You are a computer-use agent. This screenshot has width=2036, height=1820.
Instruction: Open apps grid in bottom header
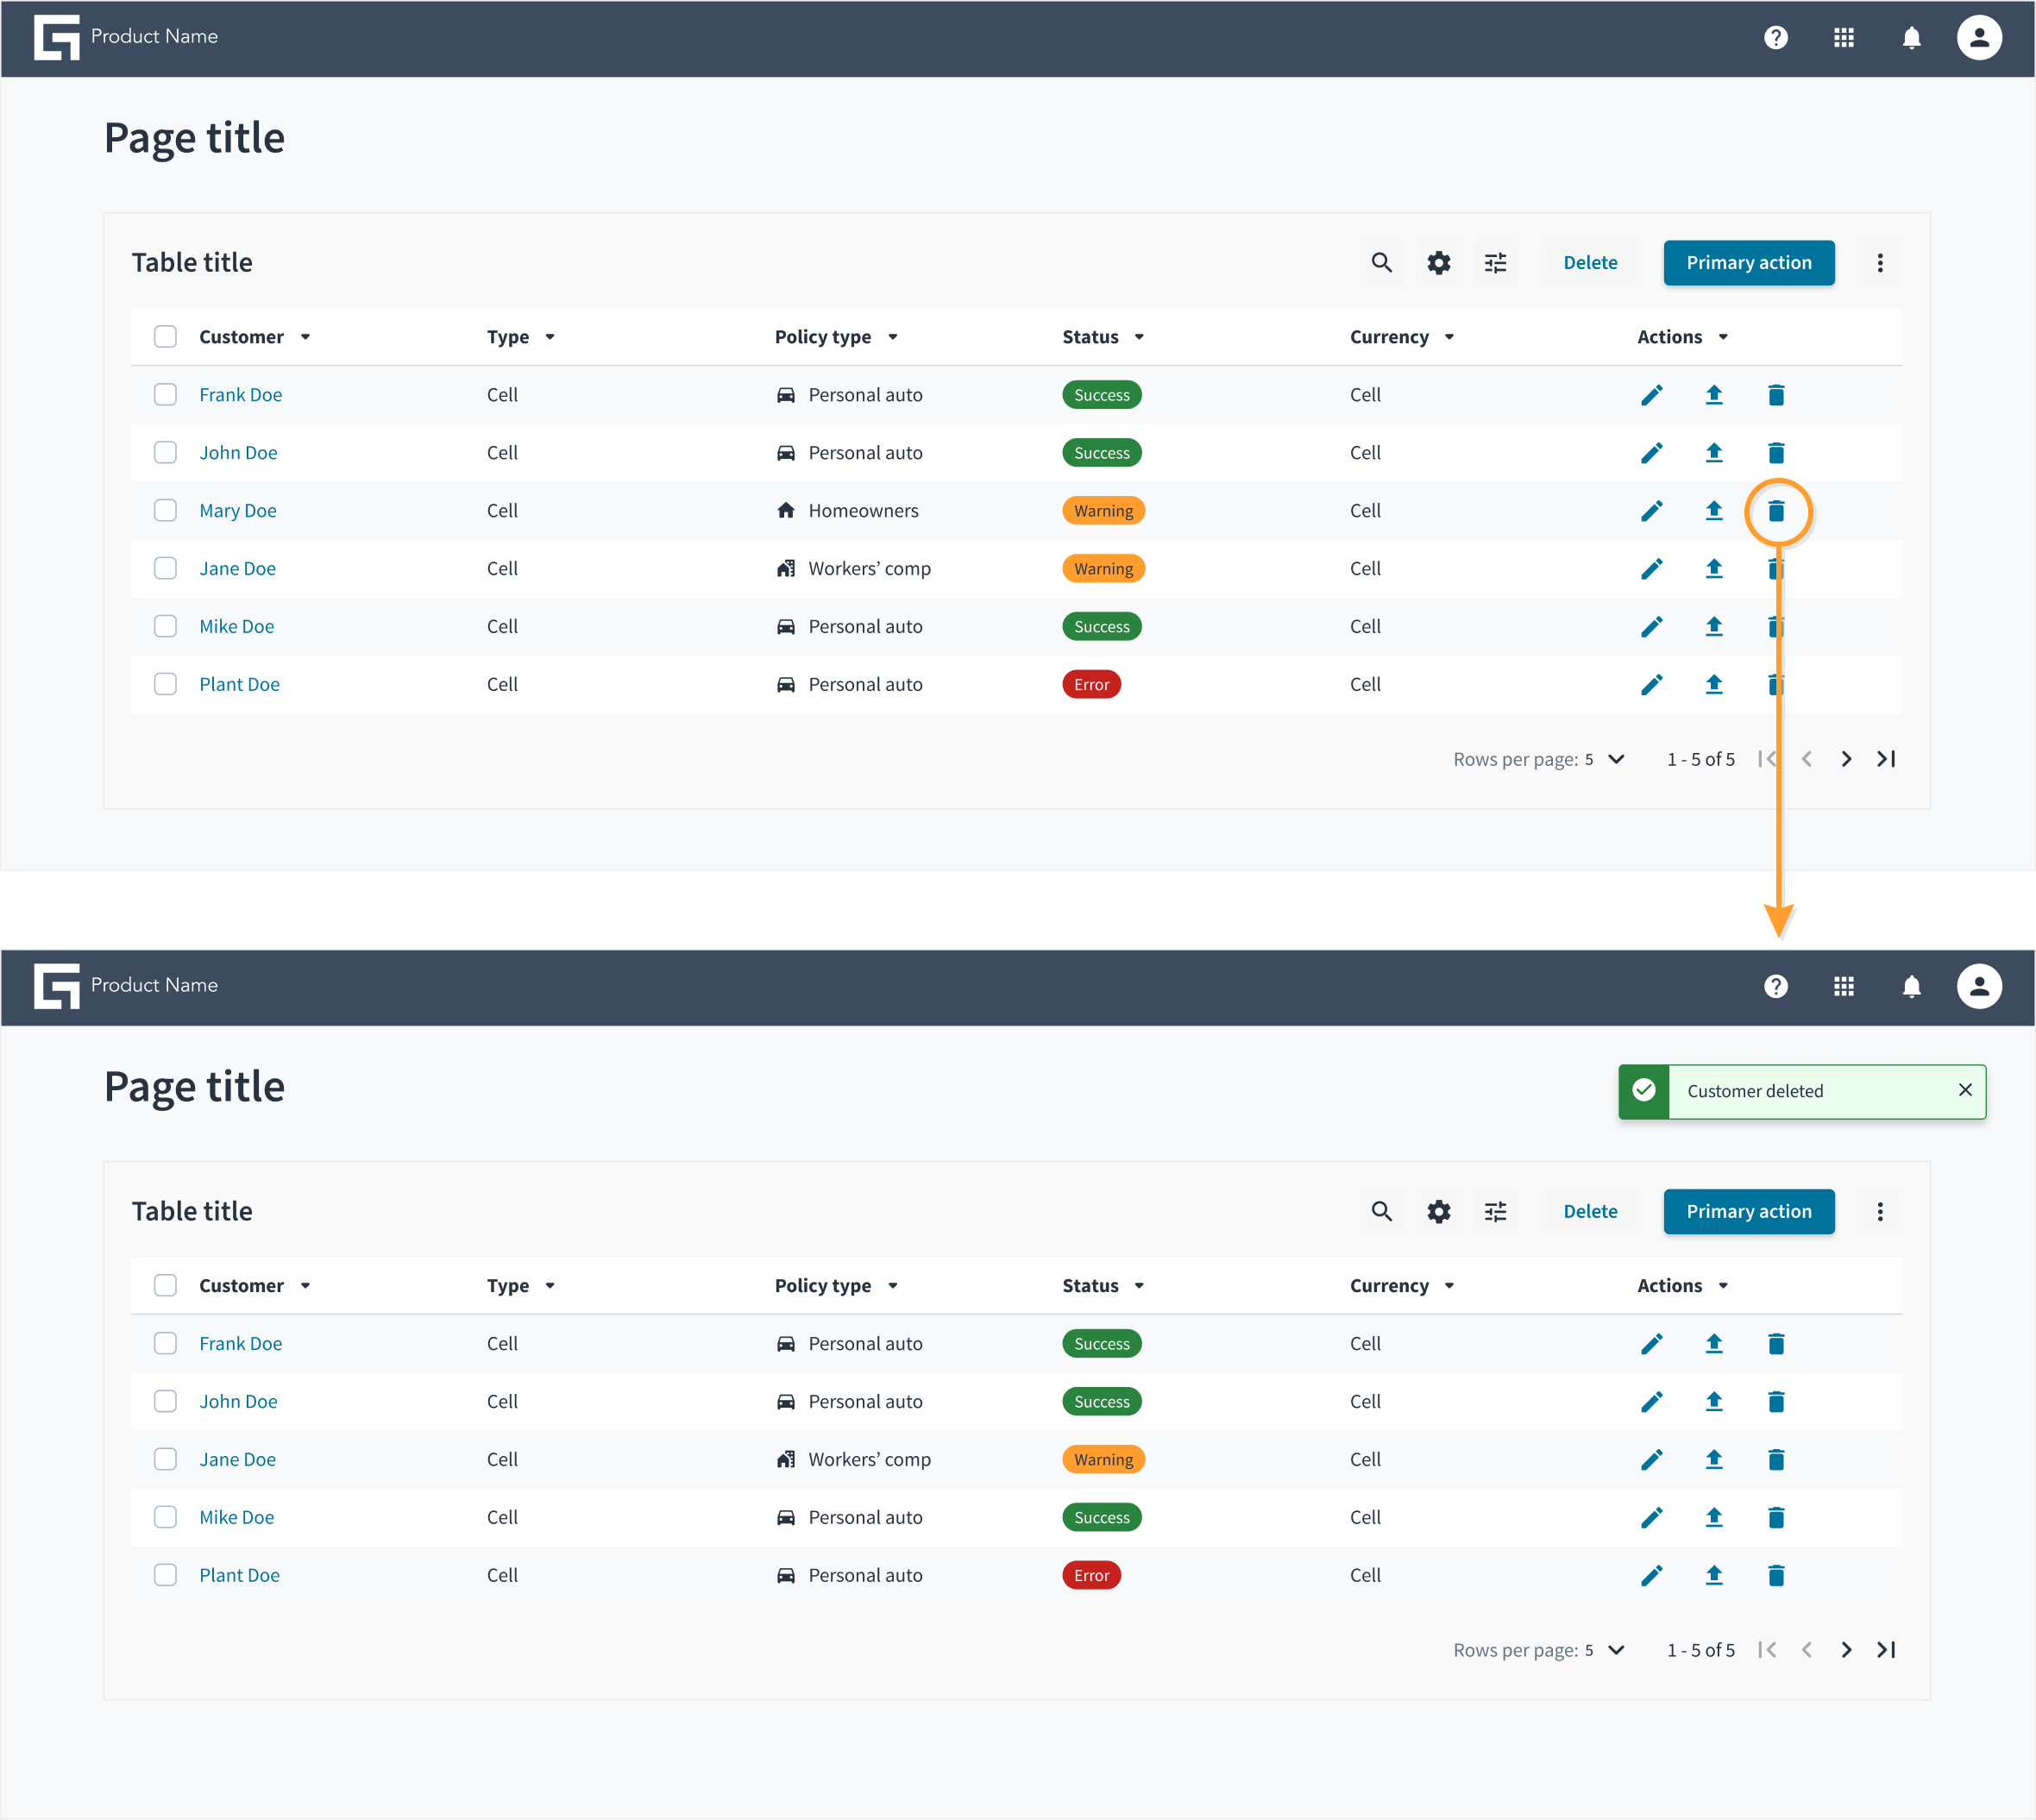tap(1844, 986)
